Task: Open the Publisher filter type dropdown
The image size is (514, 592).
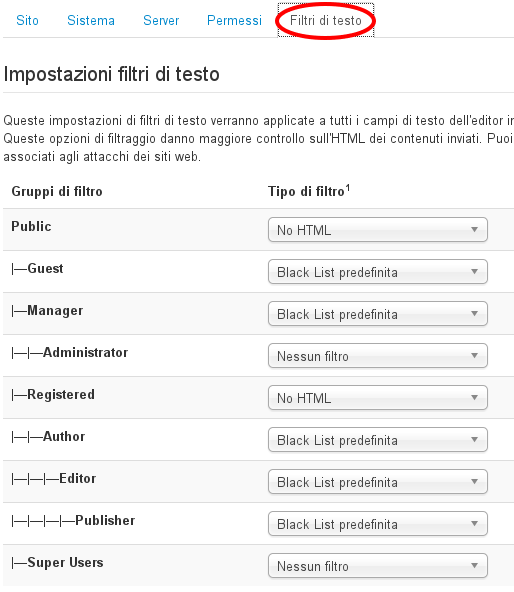Action: [378, 524]
